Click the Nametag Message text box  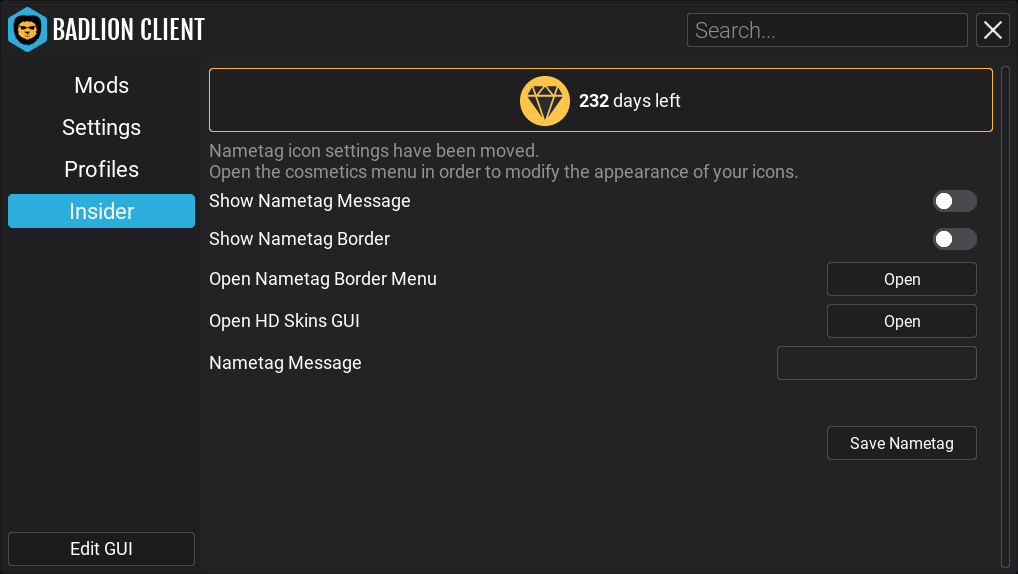pyautogui.click(x=876, y=363)
